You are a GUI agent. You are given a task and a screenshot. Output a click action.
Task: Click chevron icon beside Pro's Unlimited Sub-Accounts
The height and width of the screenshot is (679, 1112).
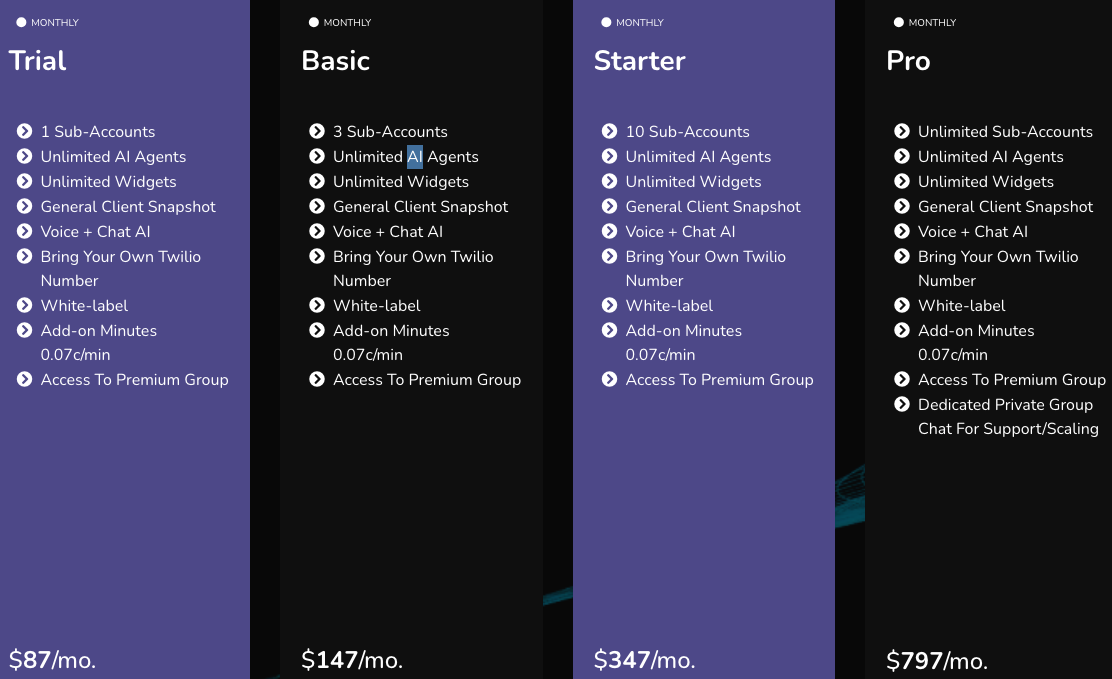[x=902, y=131]
